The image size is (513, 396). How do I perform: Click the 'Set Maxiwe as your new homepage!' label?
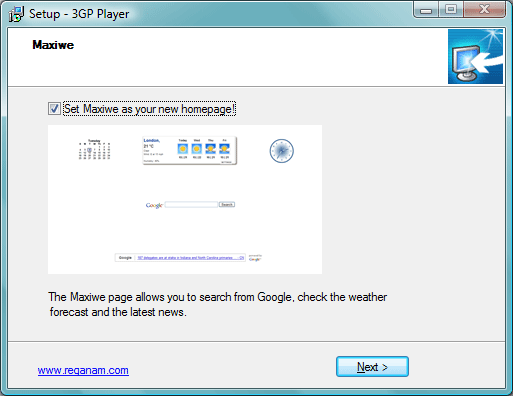point(149,109)
